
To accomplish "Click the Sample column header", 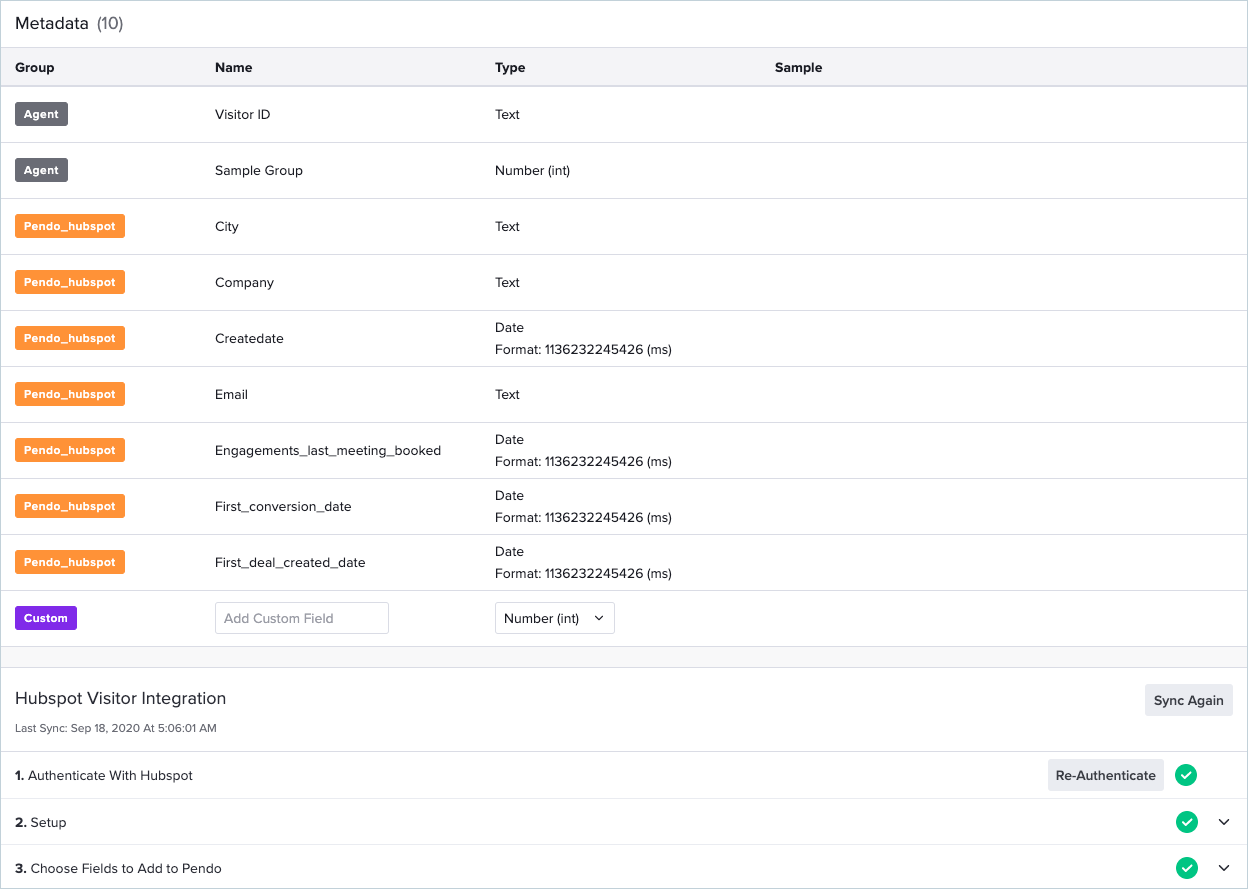I will pos(798,68).
